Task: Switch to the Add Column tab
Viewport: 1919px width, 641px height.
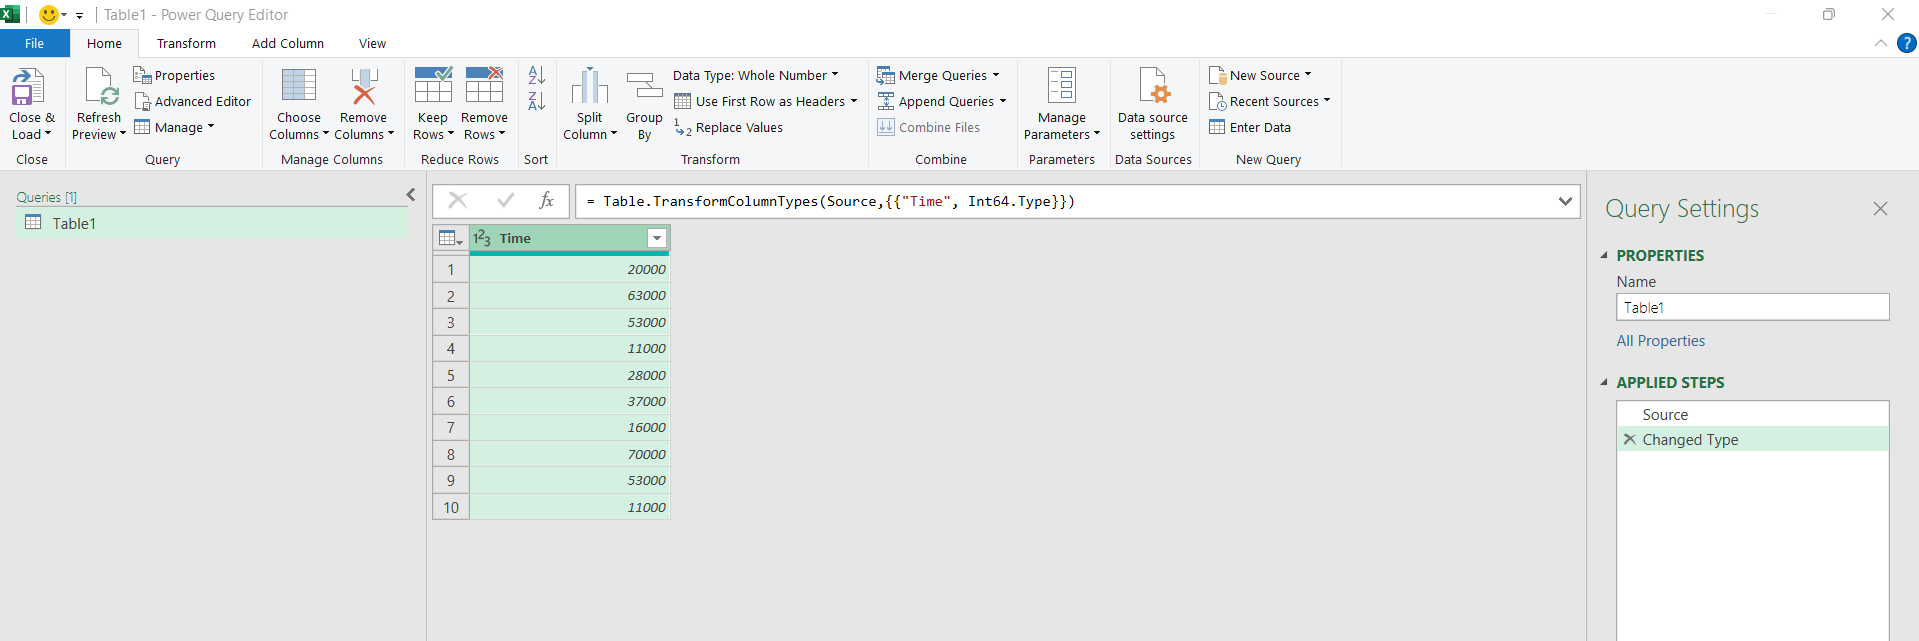Action: coord(288,43)
